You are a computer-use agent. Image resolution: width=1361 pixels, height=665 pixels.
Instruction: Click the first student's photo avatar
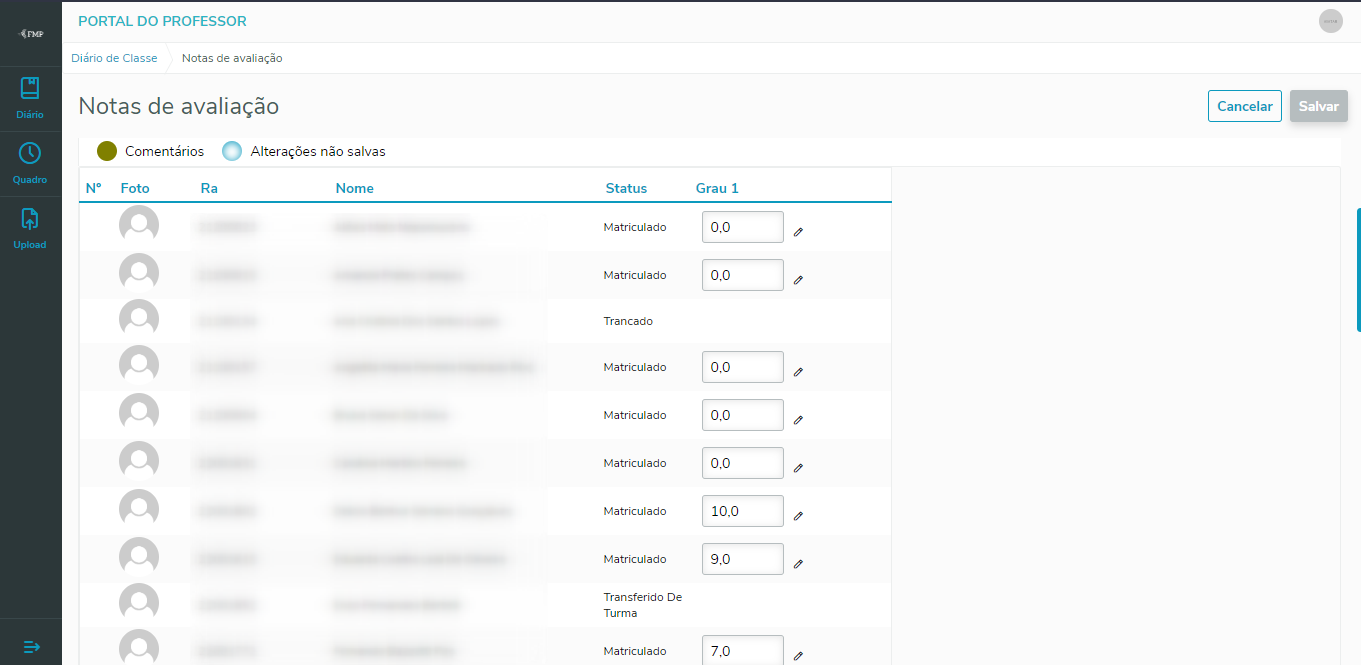pyautogui.click(x=139, y=226)
